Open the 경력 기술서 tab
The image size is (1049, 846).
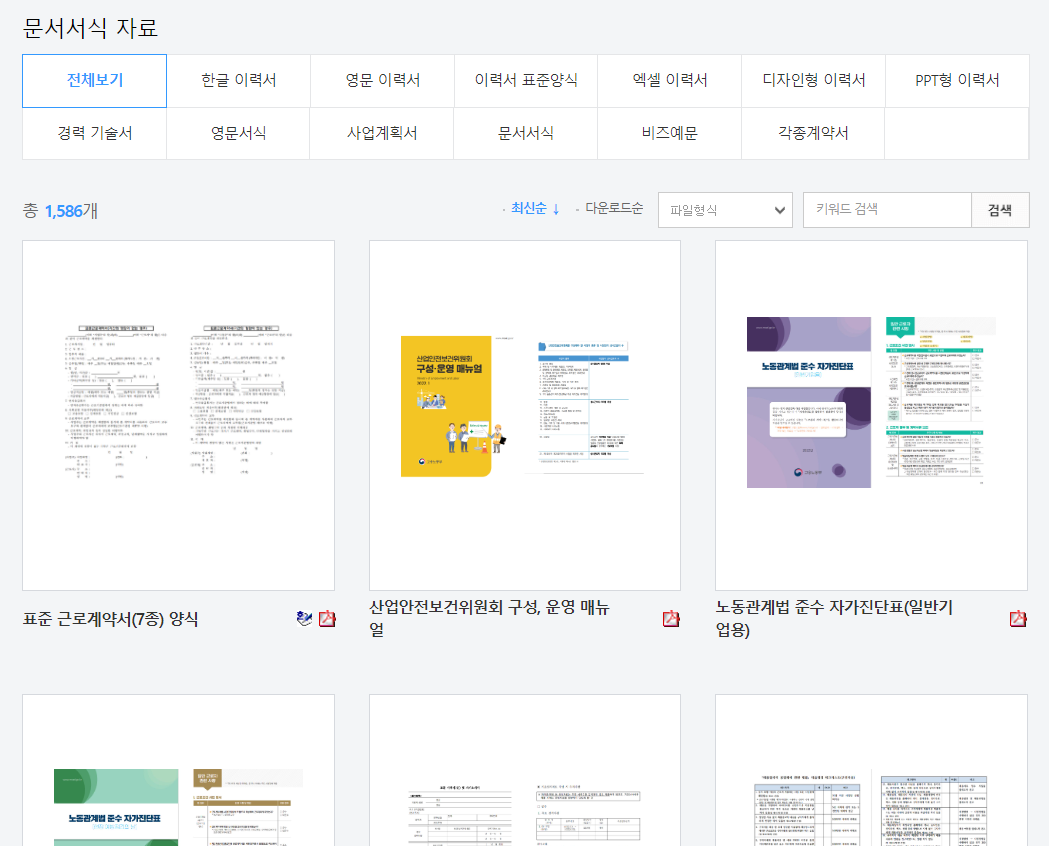(94, 133)
